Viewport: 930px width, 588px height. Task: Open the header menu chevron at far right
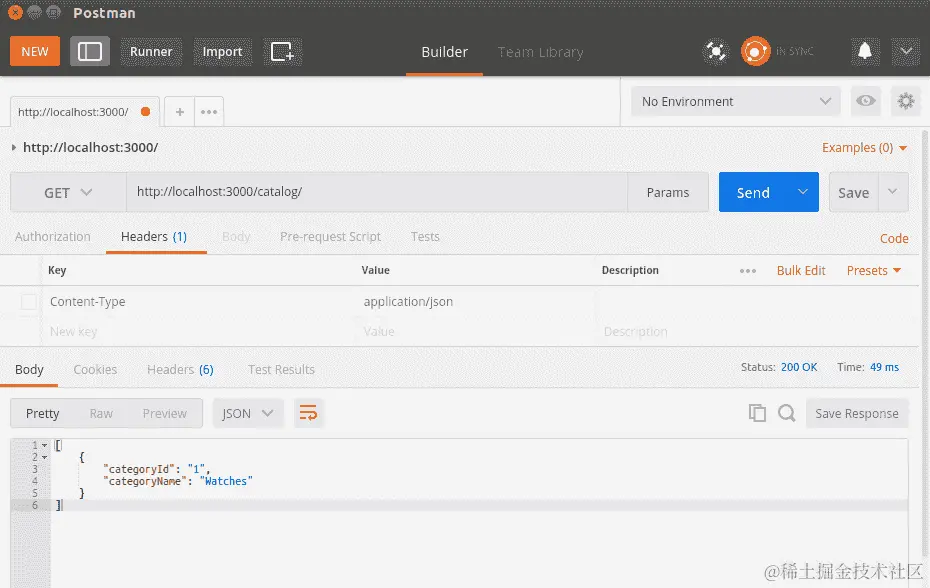click(x=906, y=52)
